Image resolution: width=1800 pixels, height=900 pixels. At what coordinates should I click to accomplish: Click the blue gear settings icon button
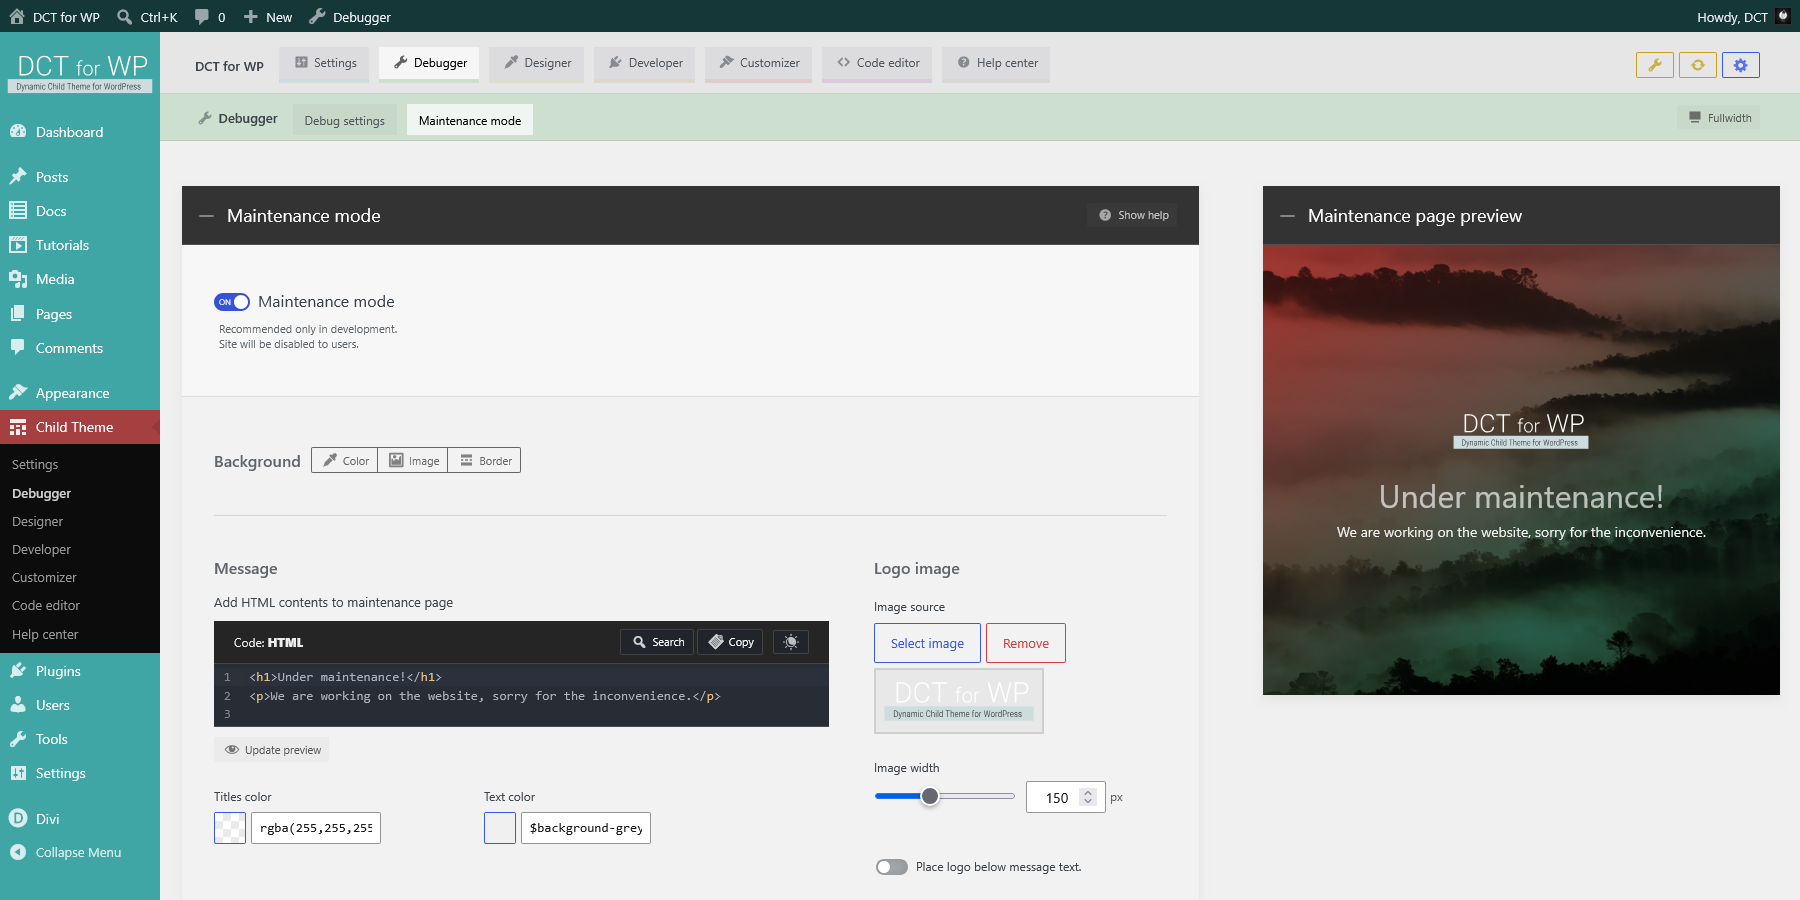tap(1741, 65)
